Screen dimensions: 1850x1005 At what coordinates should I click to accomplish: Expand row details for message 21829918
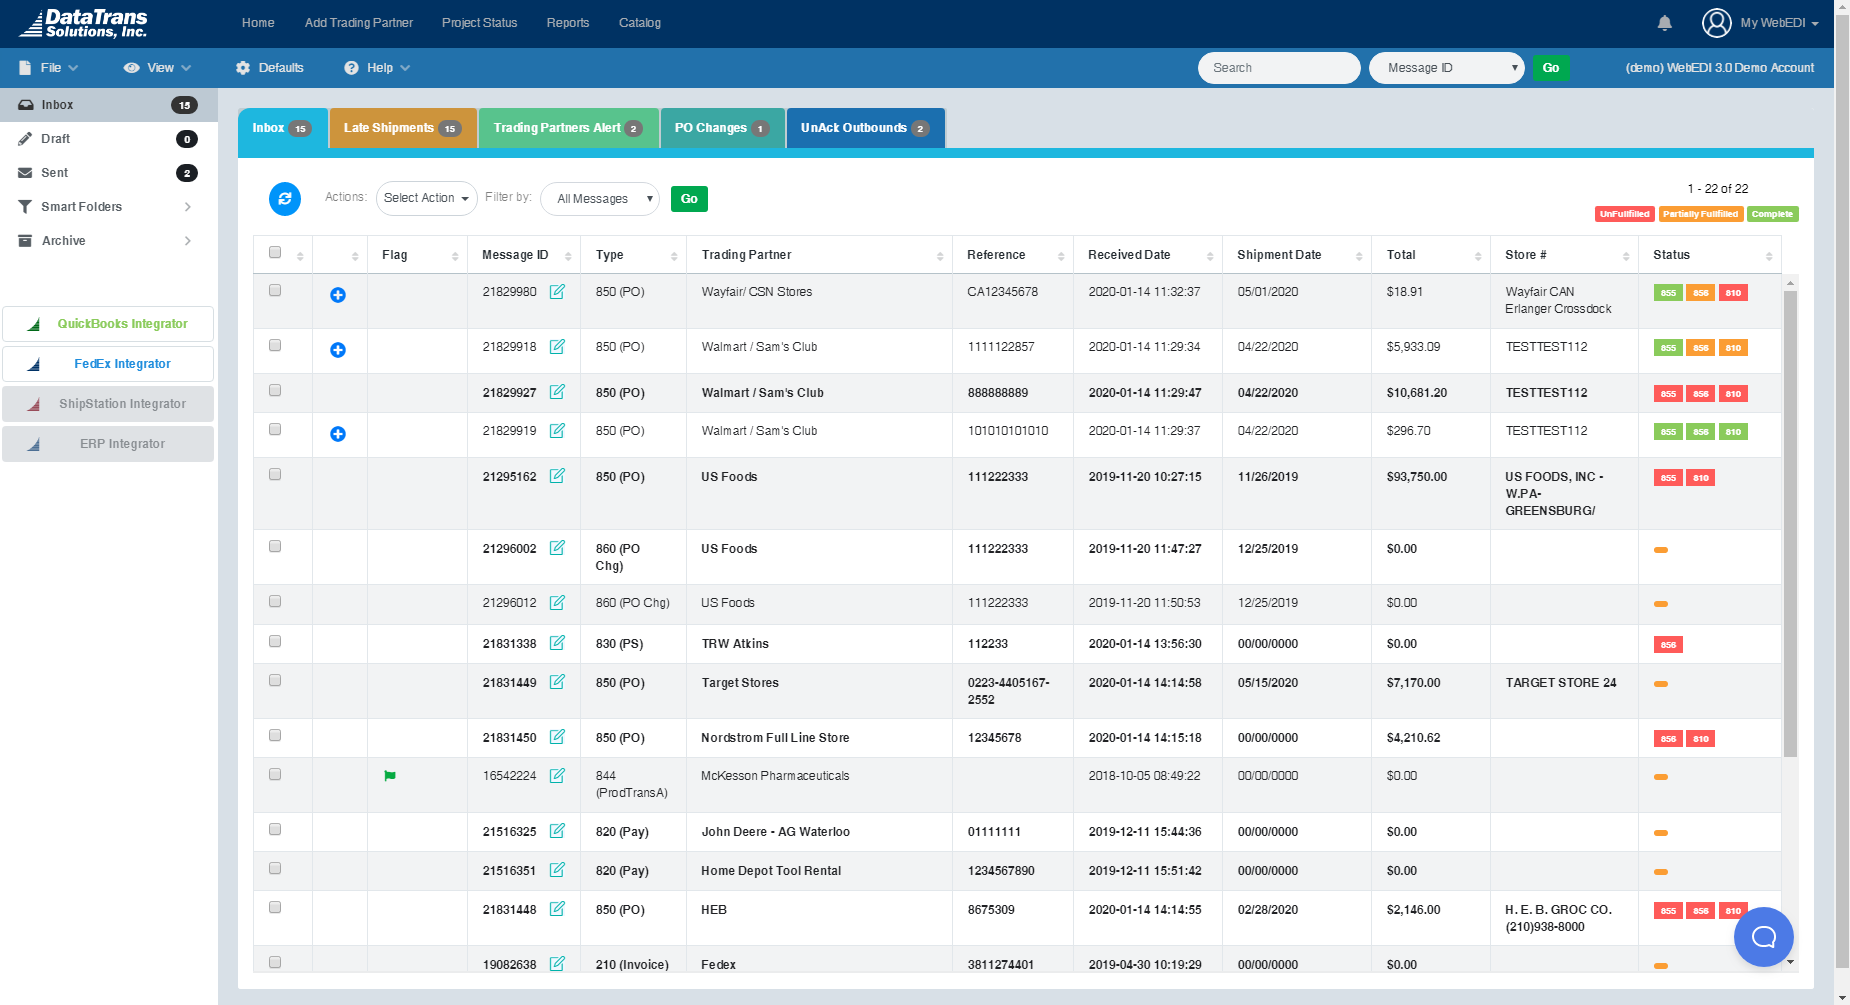[x=338, y=350]
